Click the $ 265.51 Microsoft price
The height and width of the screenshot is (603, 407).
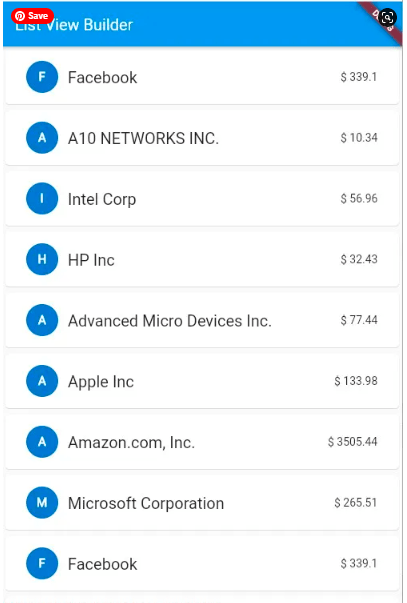[355, 502]
